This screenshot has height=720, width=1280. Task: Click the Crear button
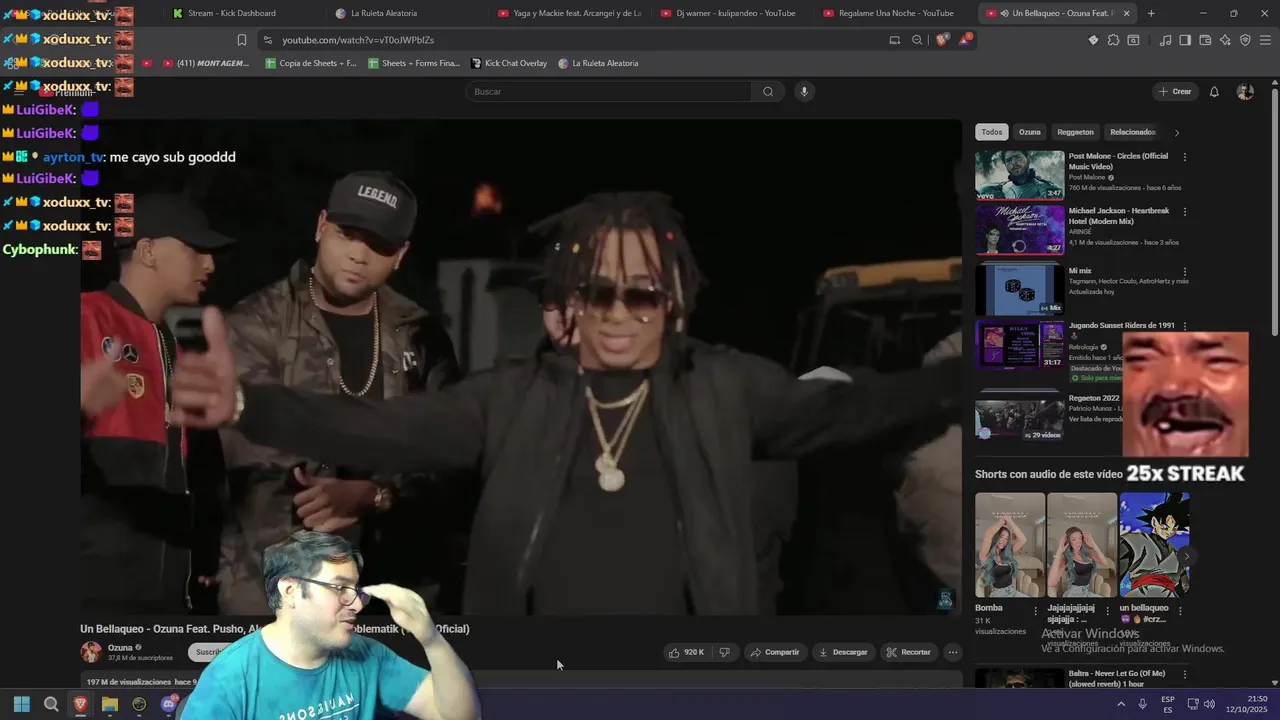tap(1175, 91)
